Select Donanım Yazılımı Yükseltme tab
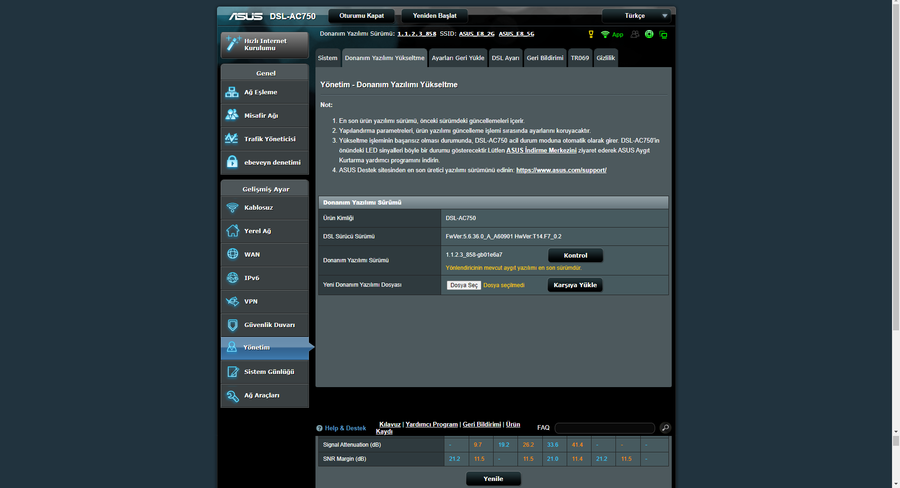 pos(385,58)
